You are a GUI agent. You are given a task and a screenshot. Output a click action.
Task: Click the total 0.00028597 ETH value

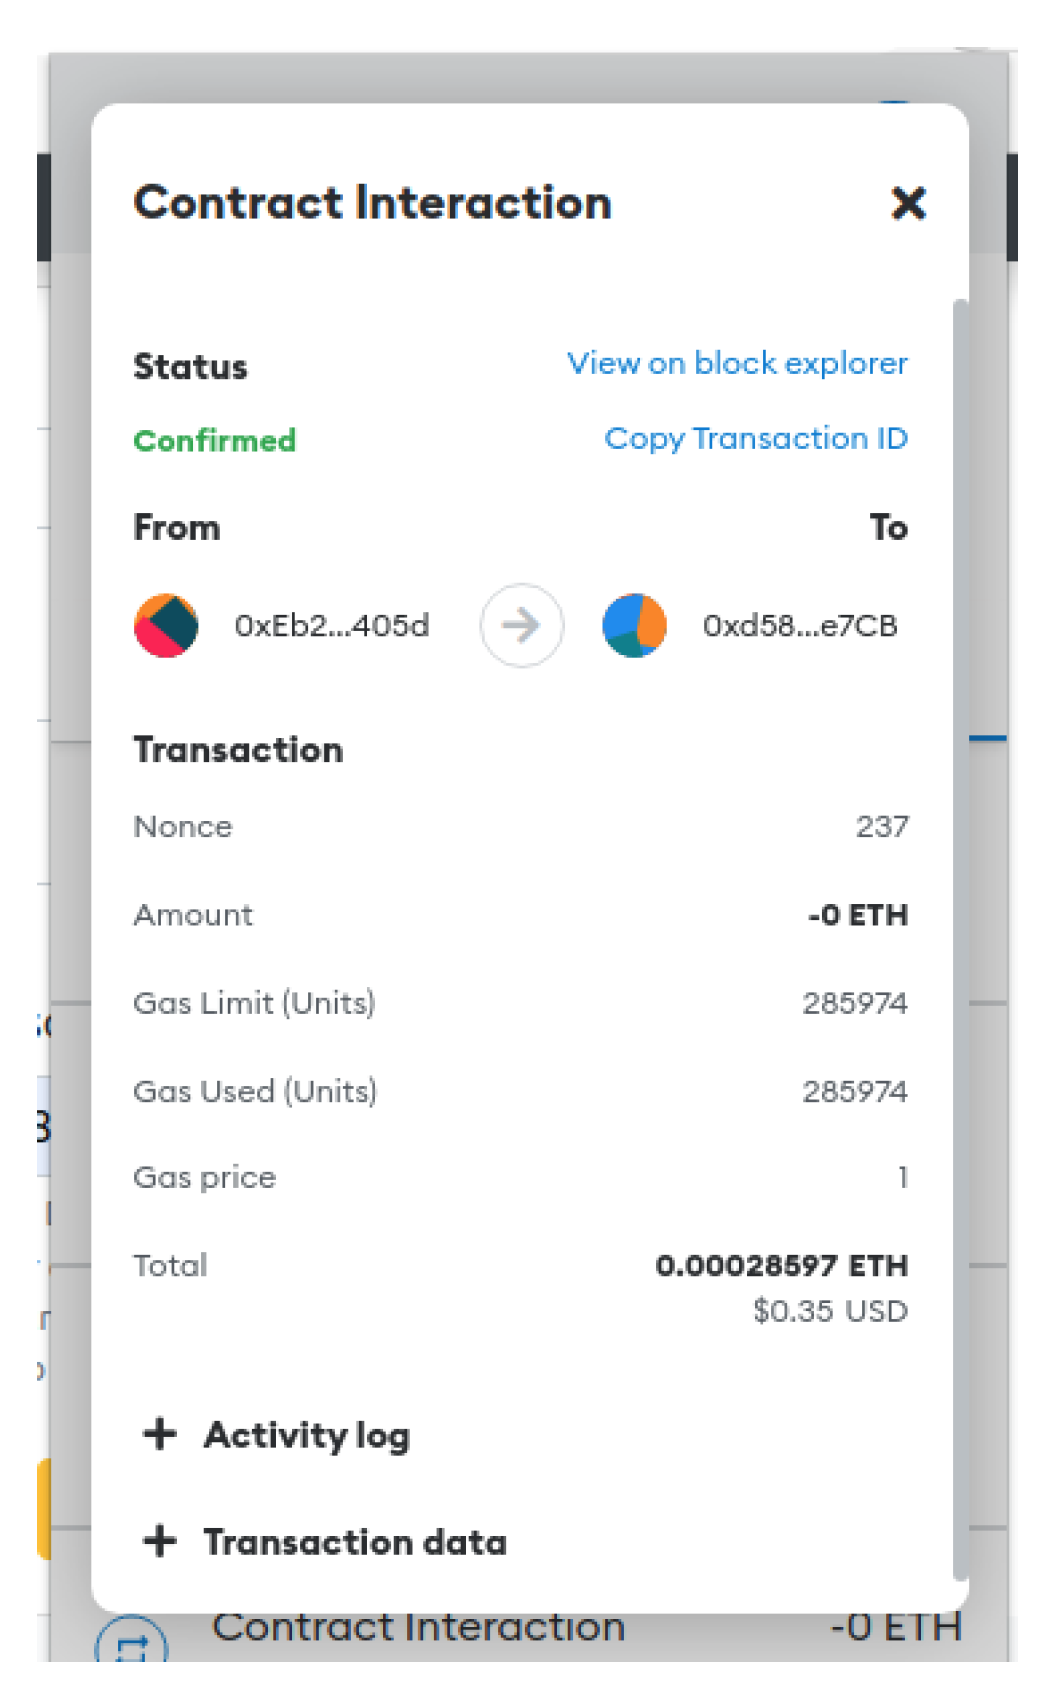[x=781, y=1266]
